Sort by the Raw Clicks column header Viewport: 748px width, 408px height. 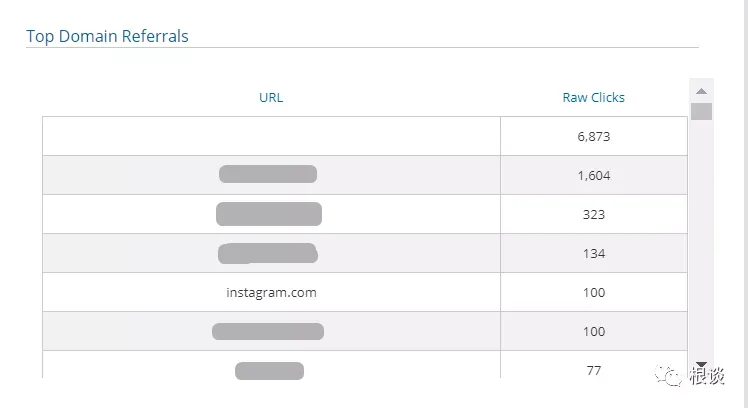pyautogui.click(x=593, y=97)
